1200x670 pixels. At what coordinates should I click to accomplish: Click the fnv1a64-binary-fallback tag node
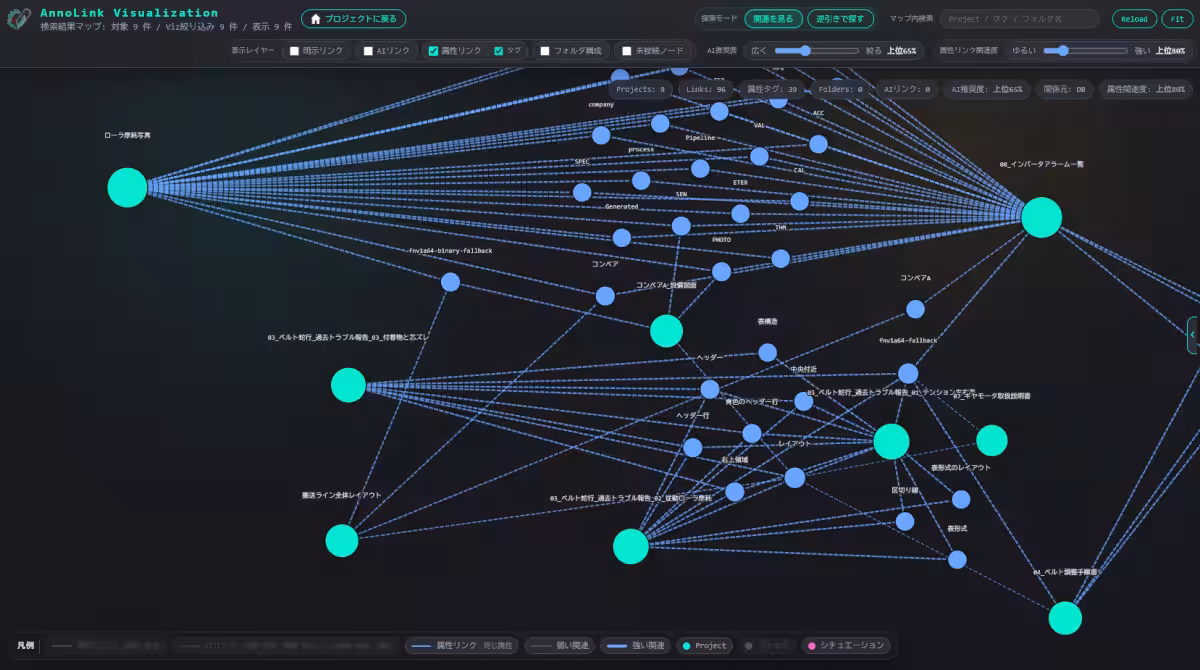pos(450,282)
